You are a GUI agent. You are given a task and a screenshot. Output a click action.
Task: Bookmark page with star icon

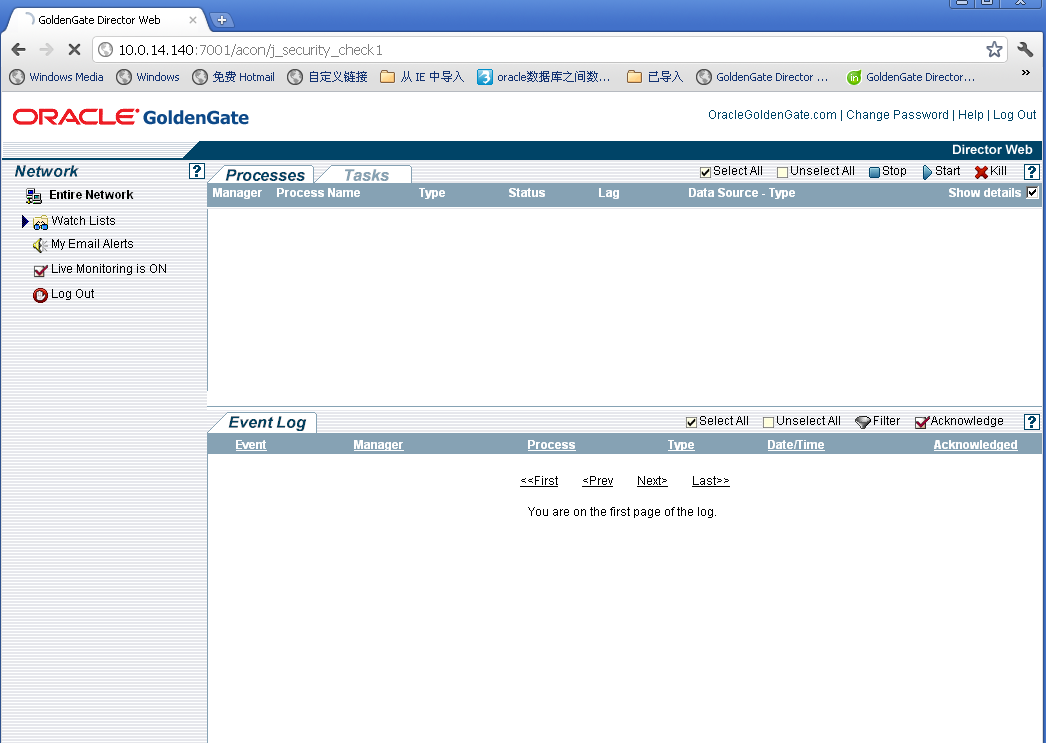994,49
